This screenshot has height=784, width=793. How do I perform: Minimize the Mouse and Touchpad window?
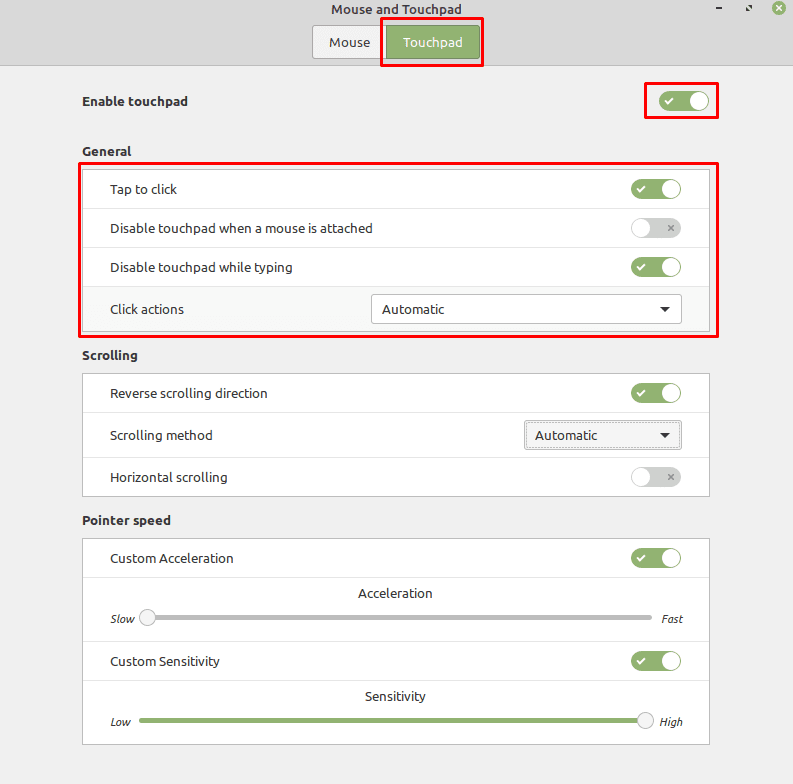tap(719, 9)
